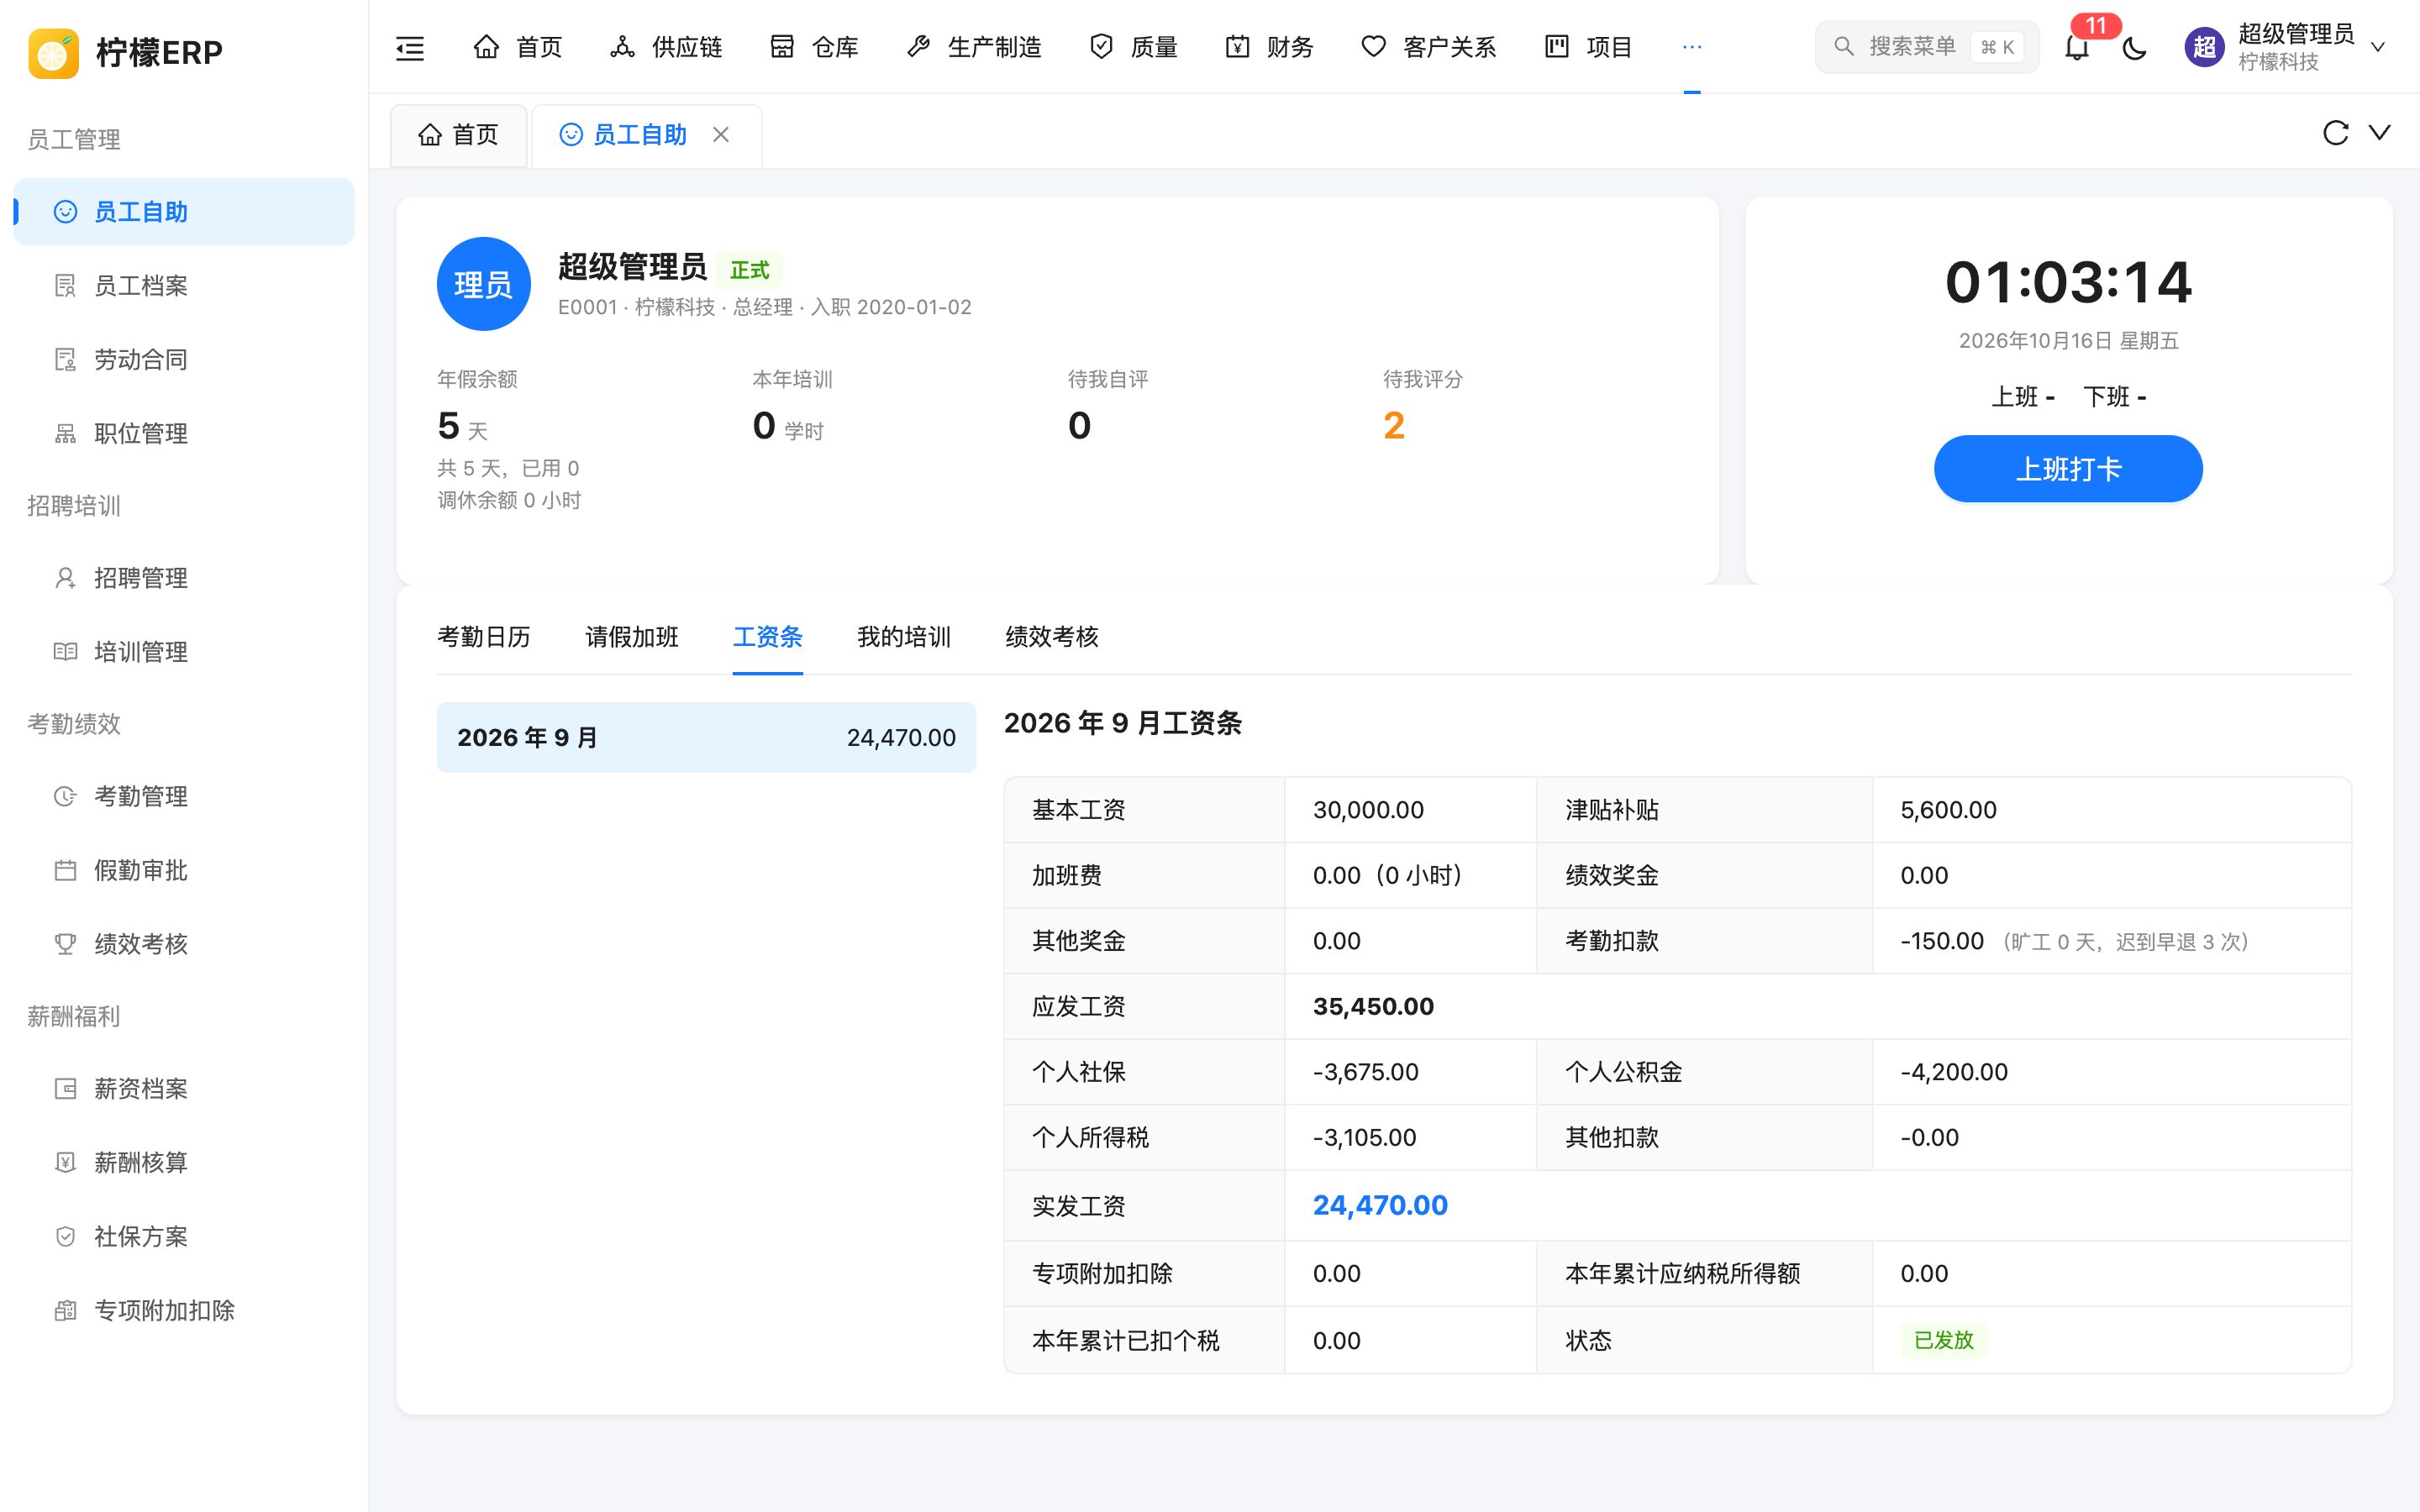
Task: Open the 项目 top menu
Action: coord(1588,47)
